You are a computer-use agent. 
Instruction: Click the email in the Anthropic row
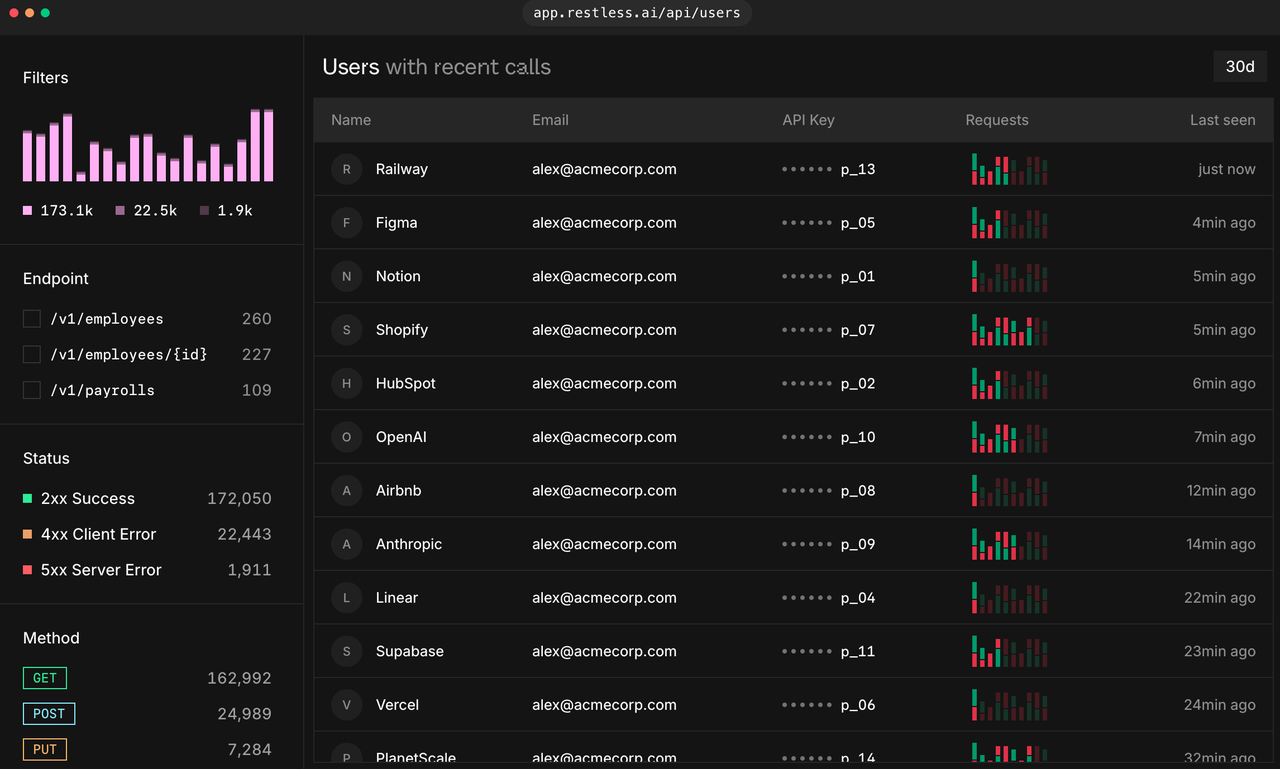point(604,544)
